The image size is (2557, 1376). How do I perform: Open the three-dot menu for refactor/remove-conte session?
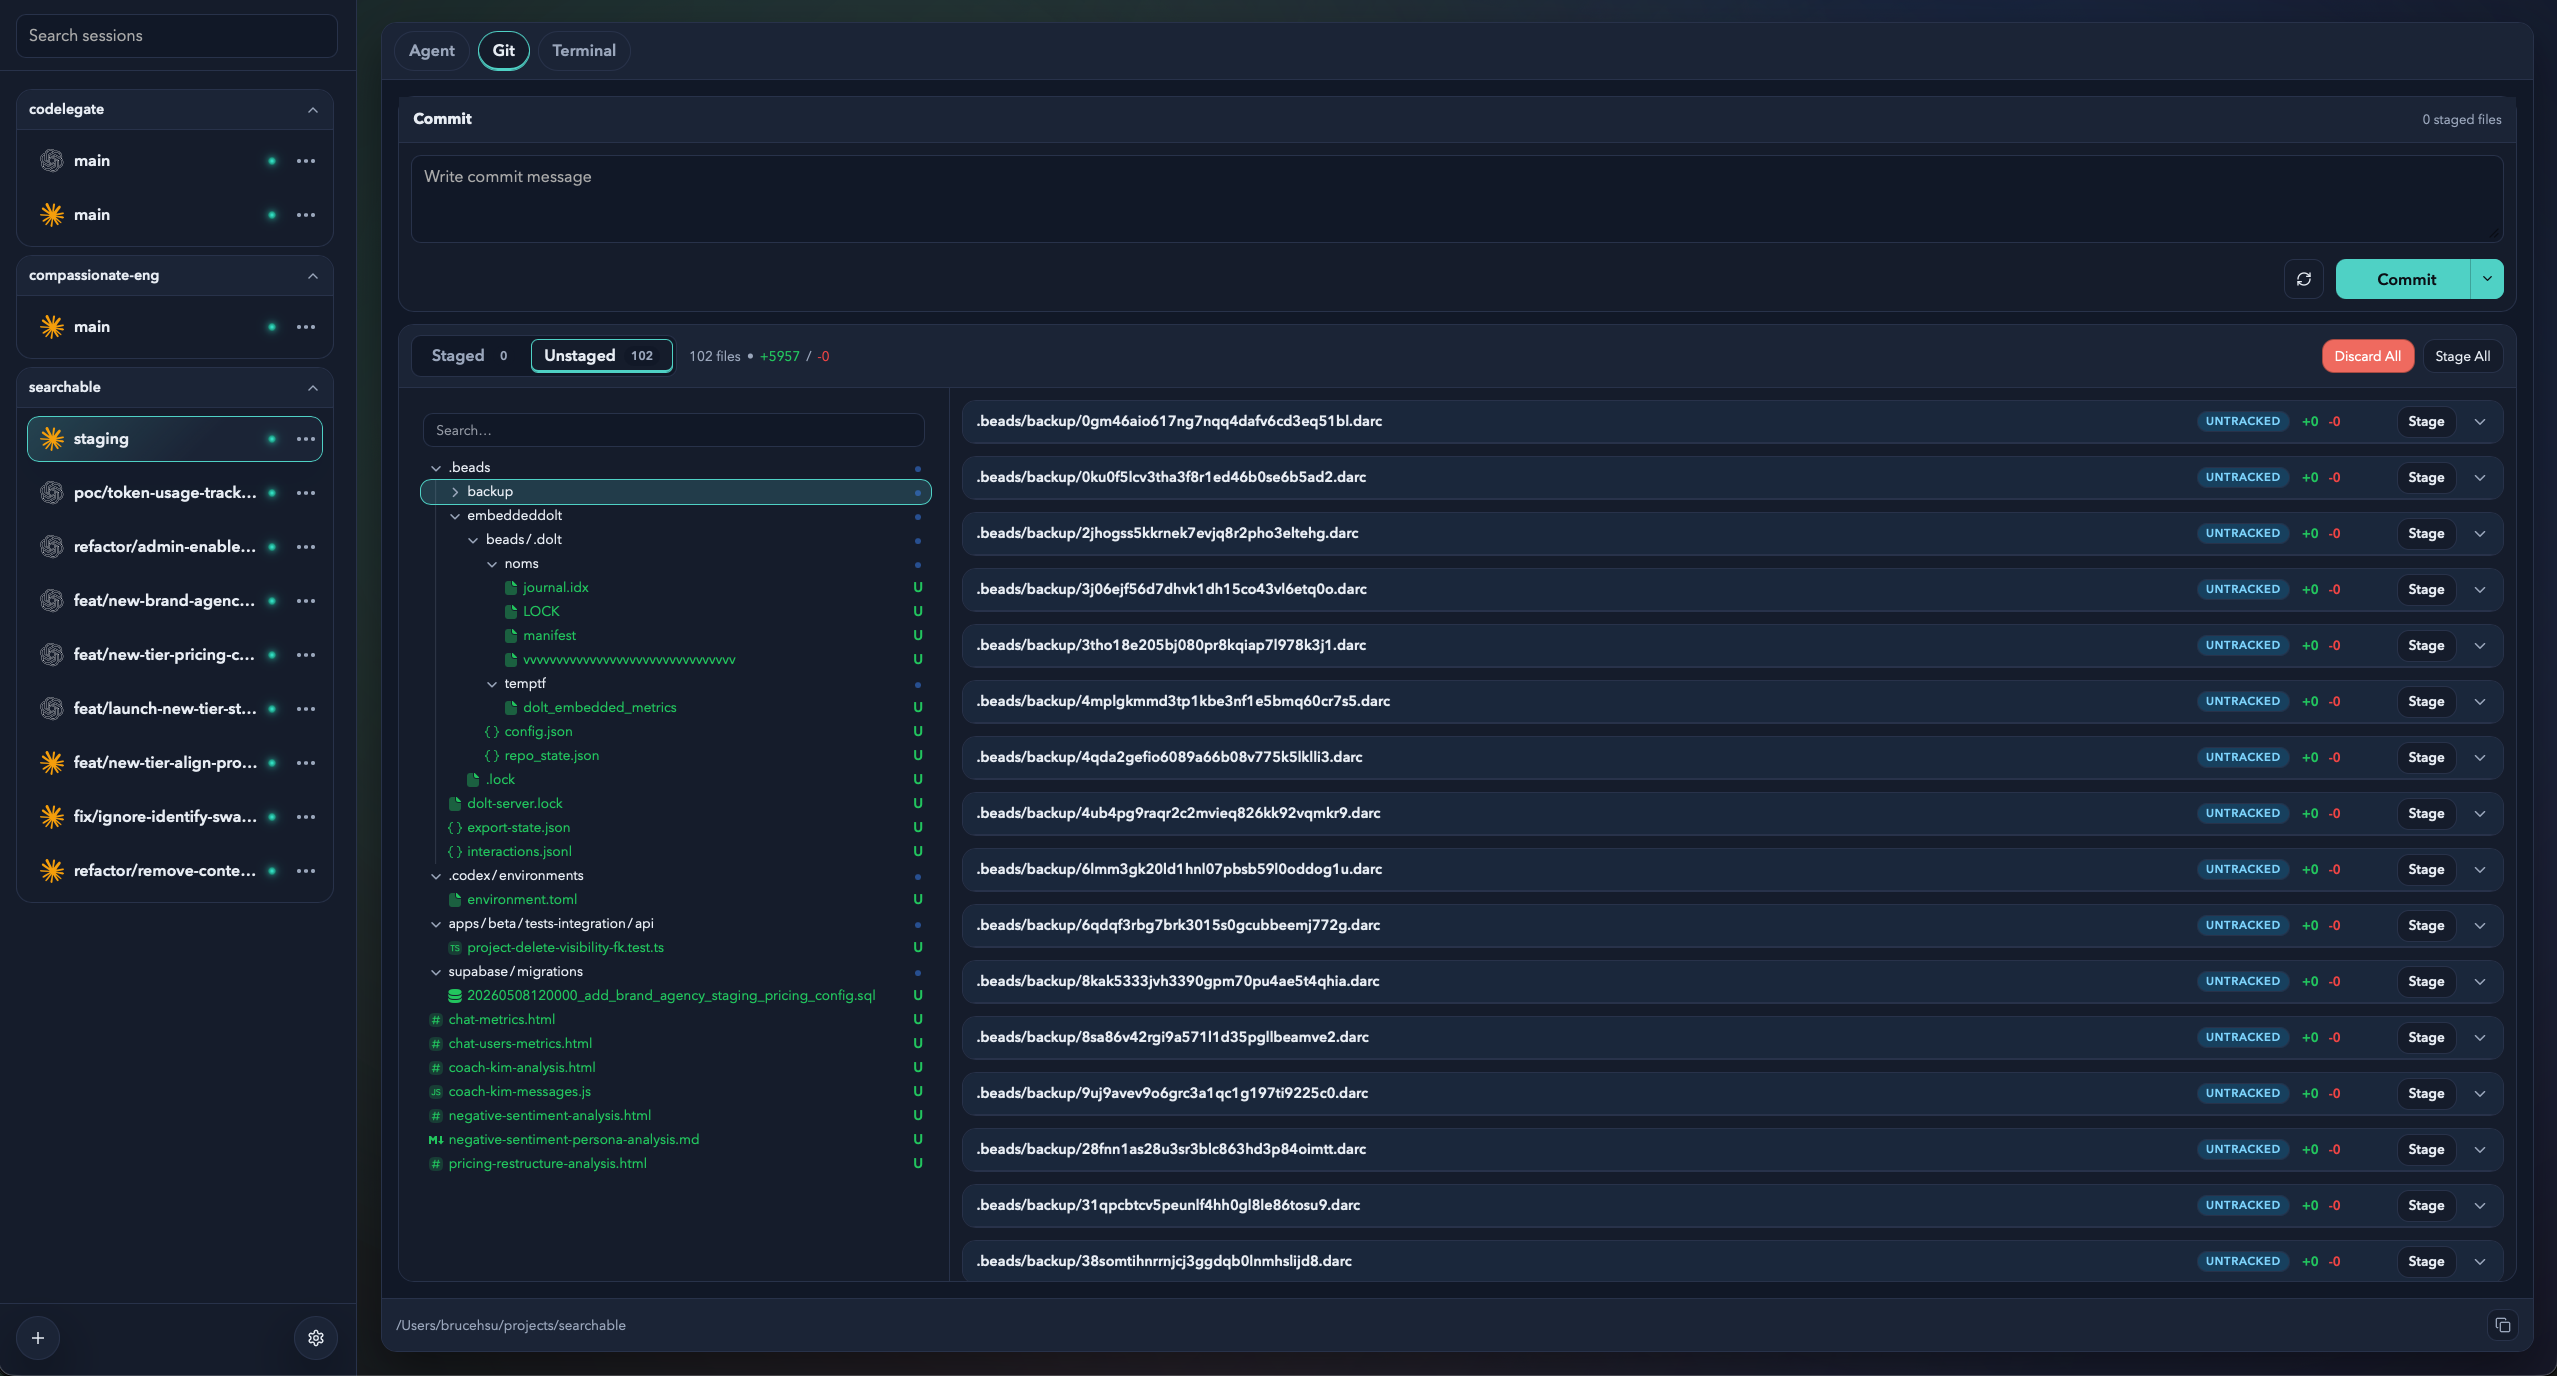pos(306,871)
